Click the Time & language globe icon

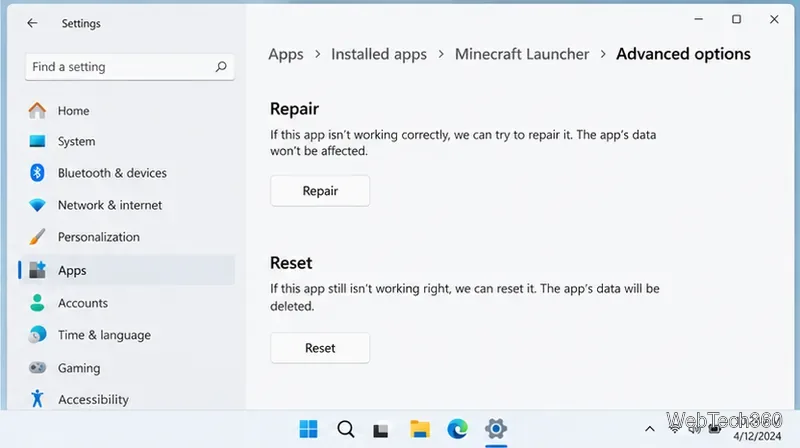37,335
